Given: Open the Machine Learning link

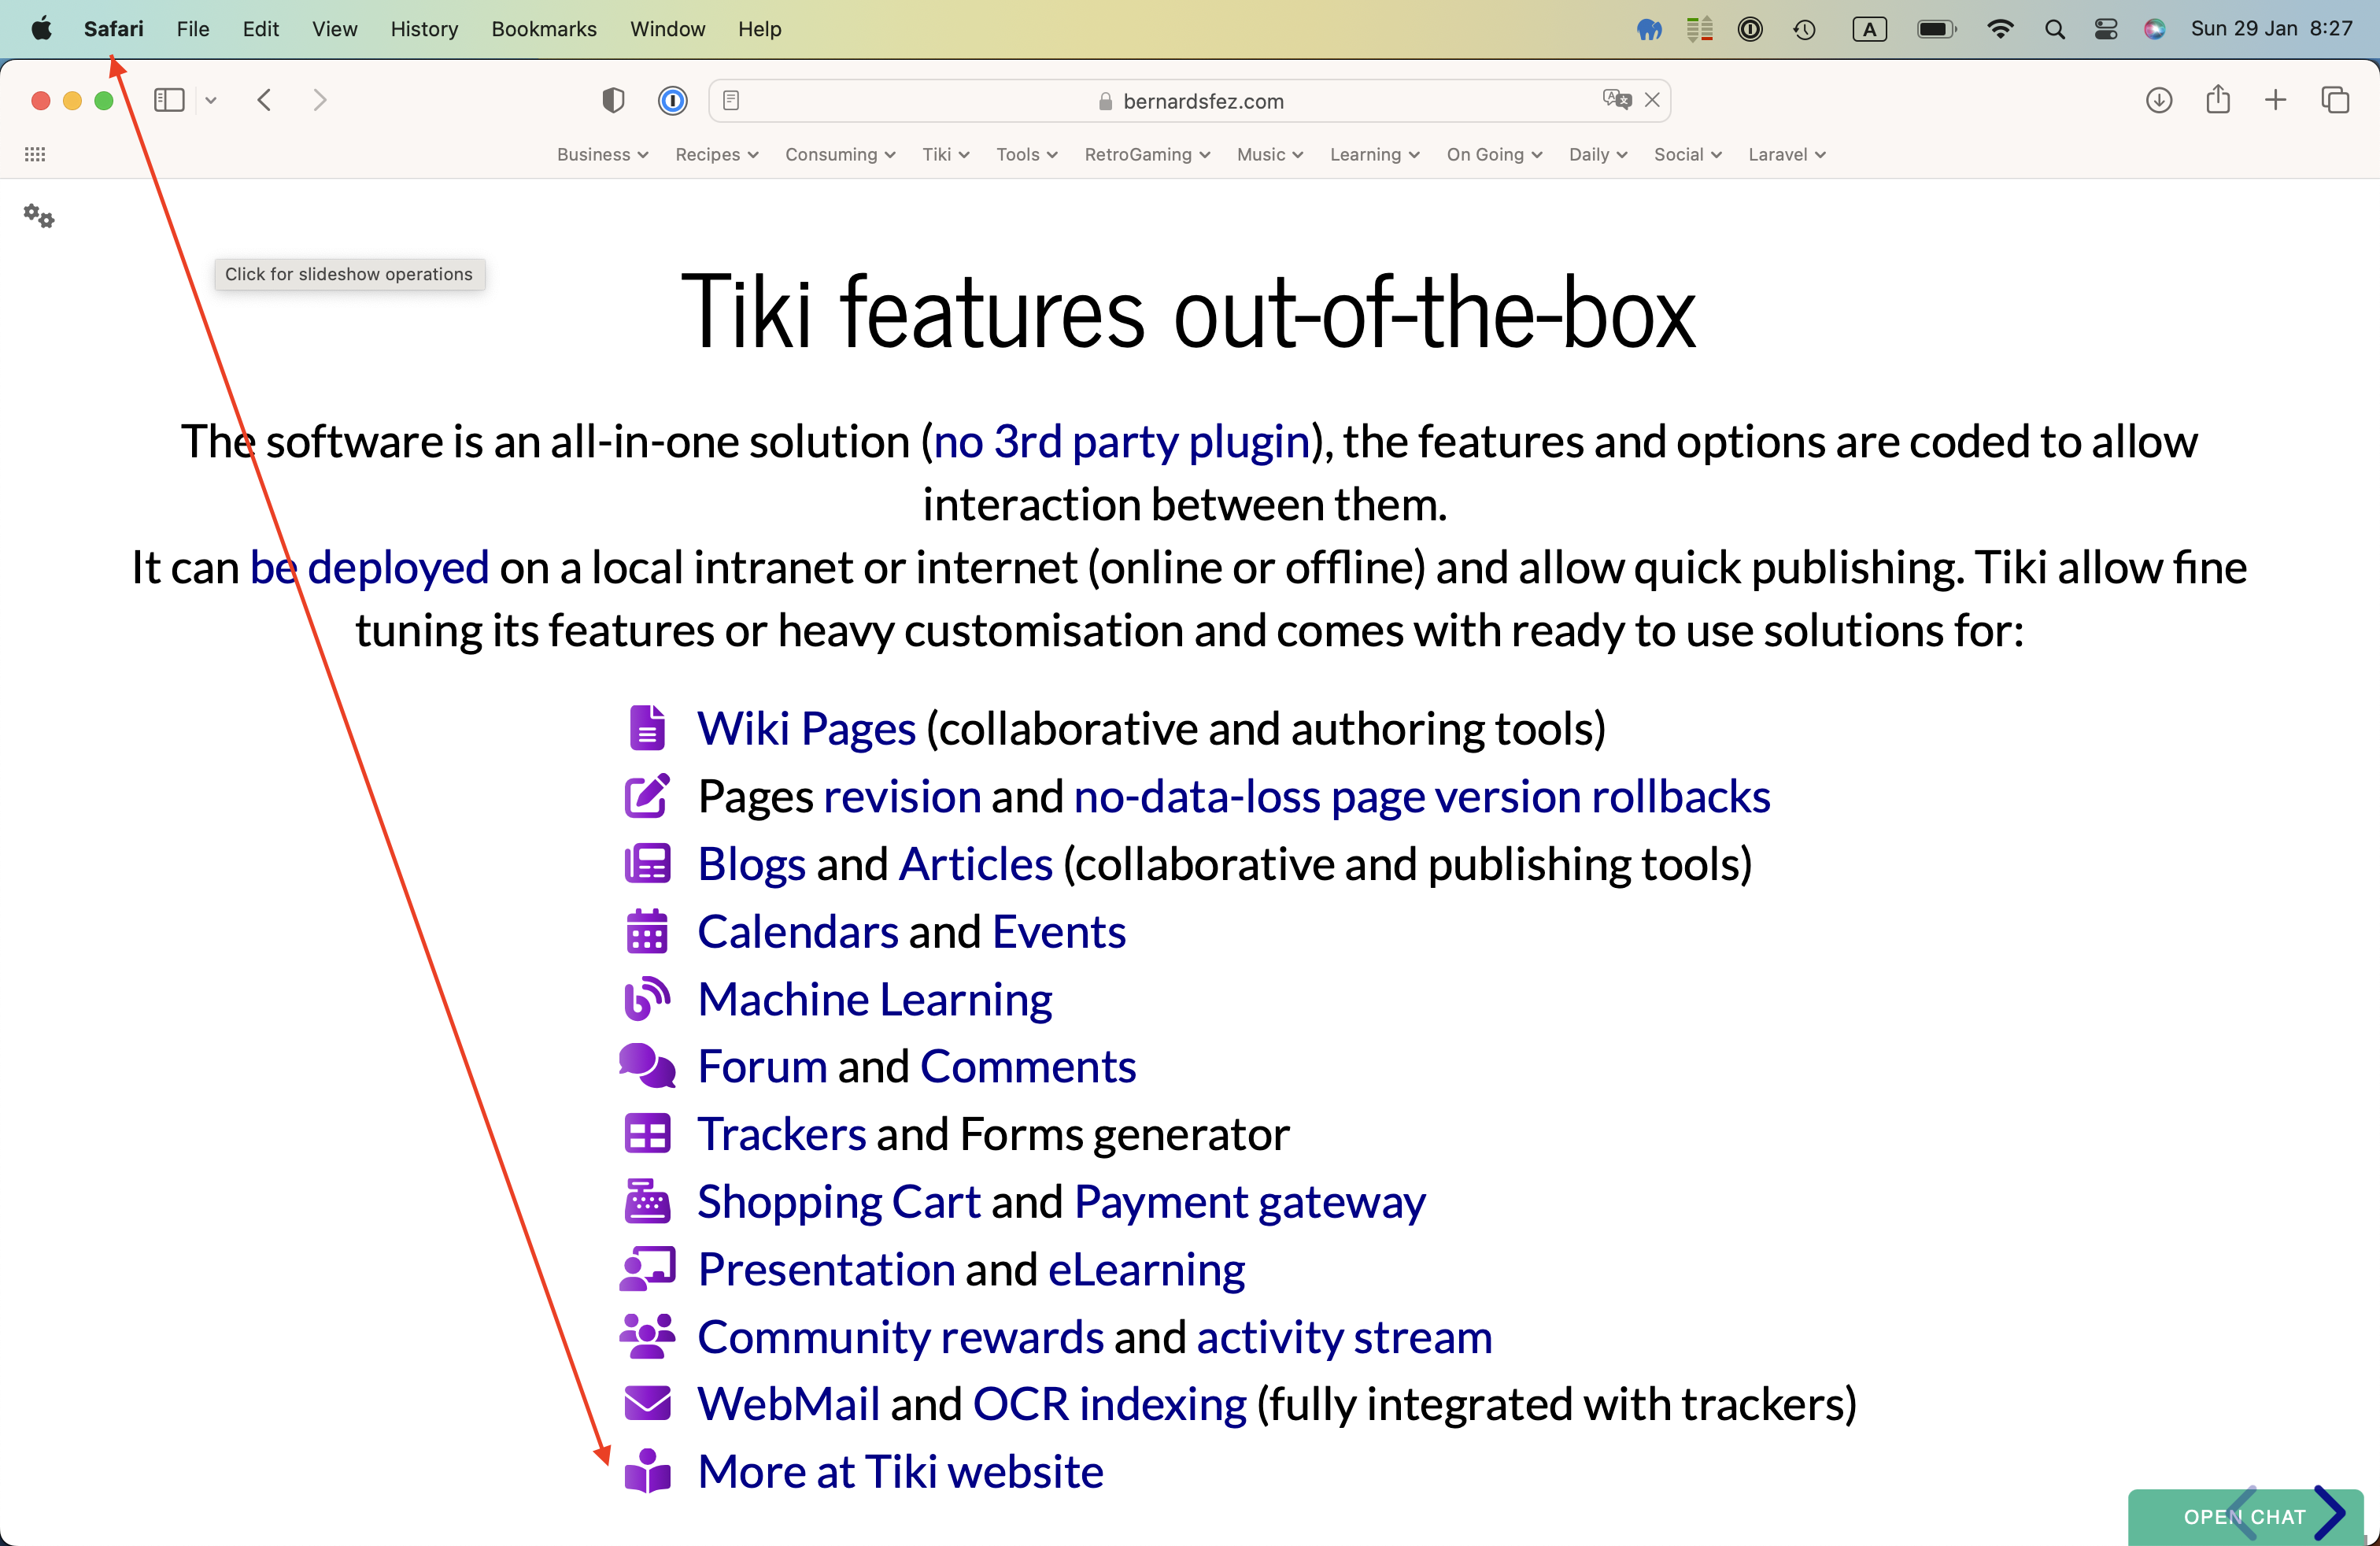Looking at the screenshot, I should [x=875, y=1000].
